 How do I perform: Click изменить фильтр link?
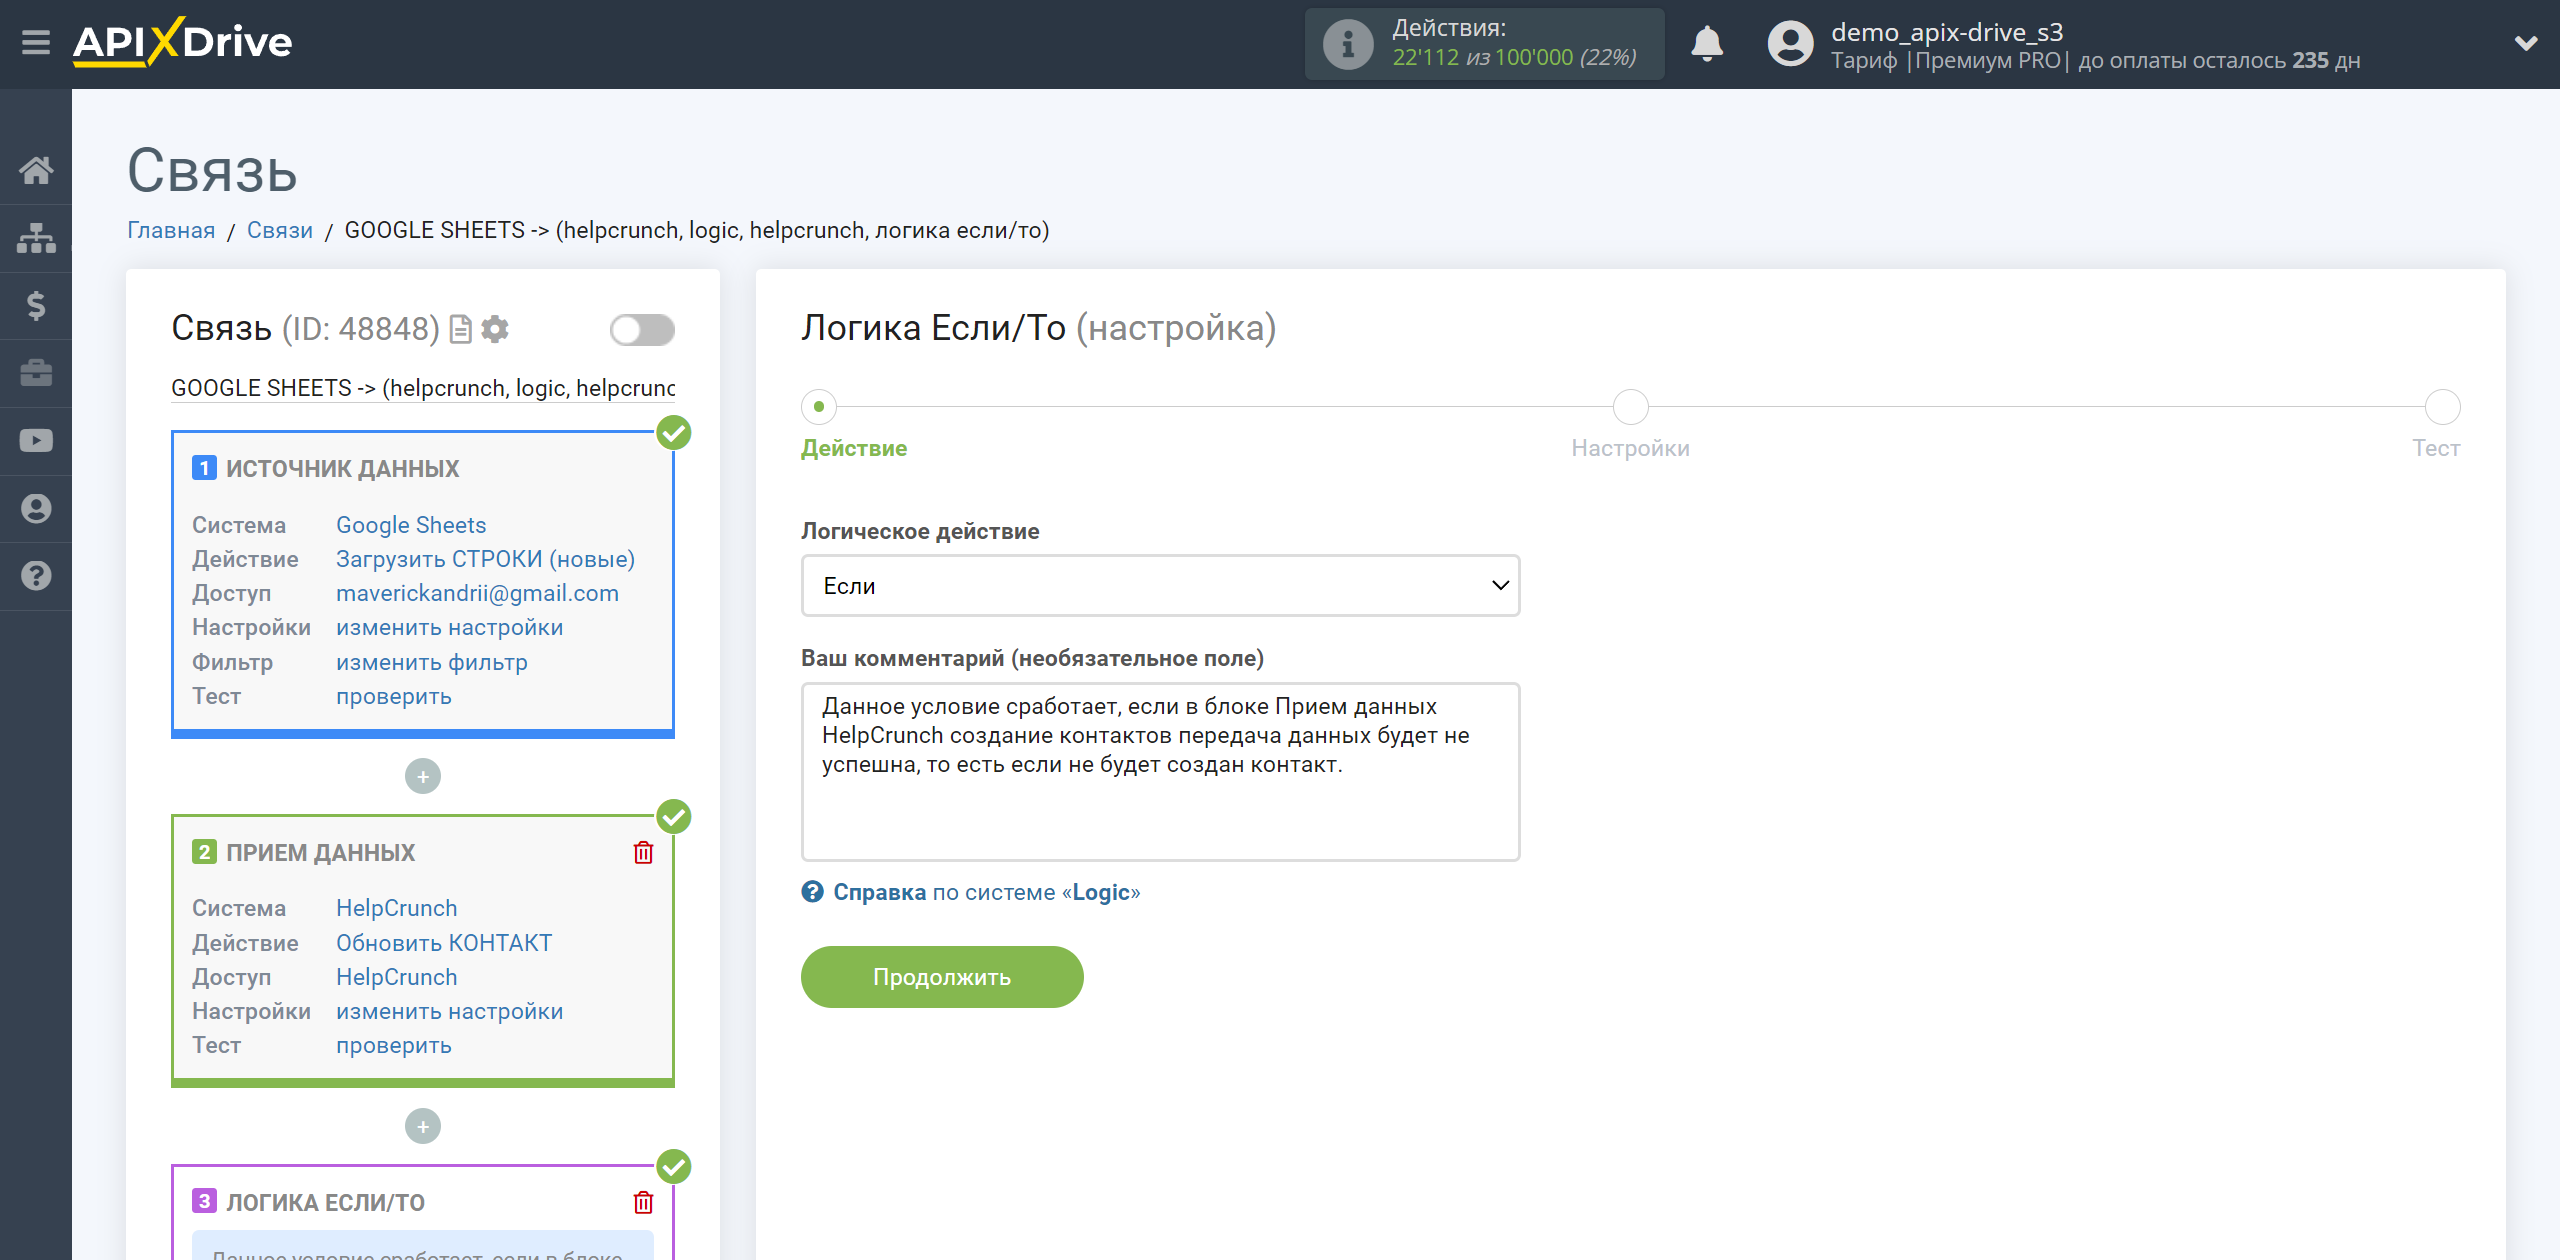[431, 662]
